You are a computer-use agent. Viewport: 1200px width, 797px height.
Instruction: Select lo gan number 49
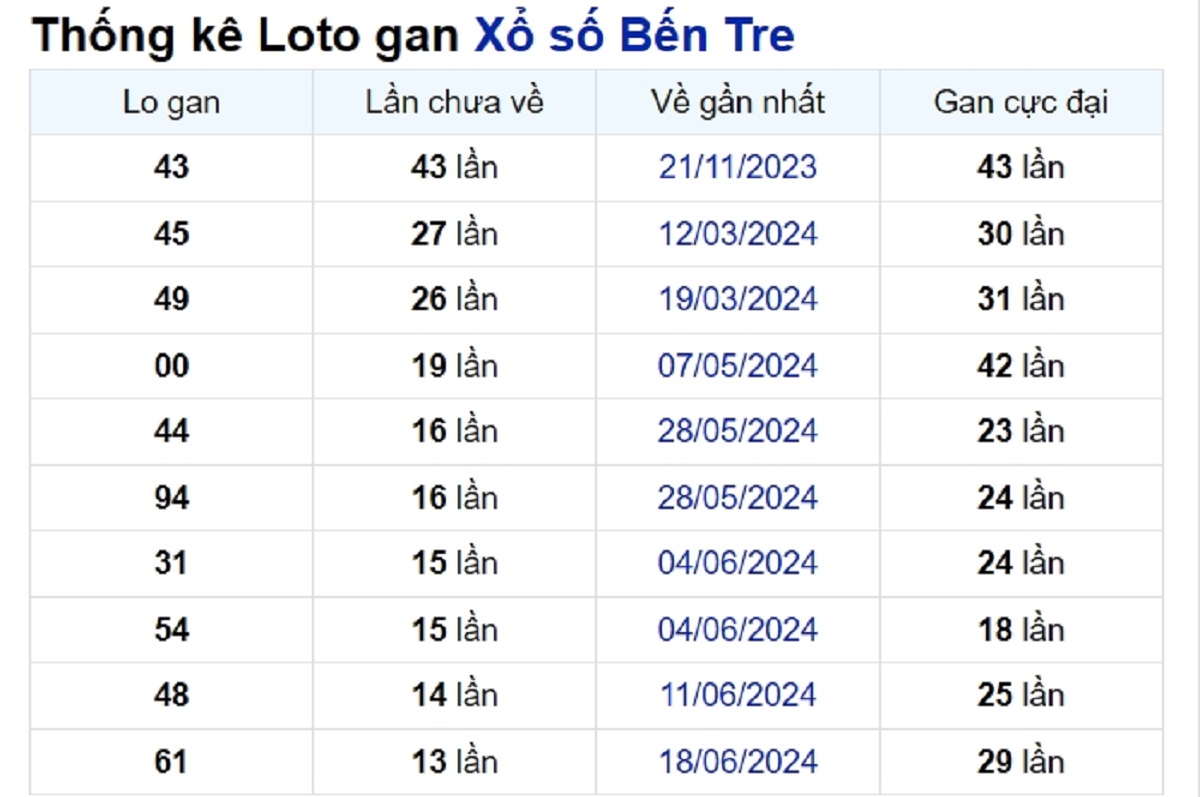click(171, 299)
